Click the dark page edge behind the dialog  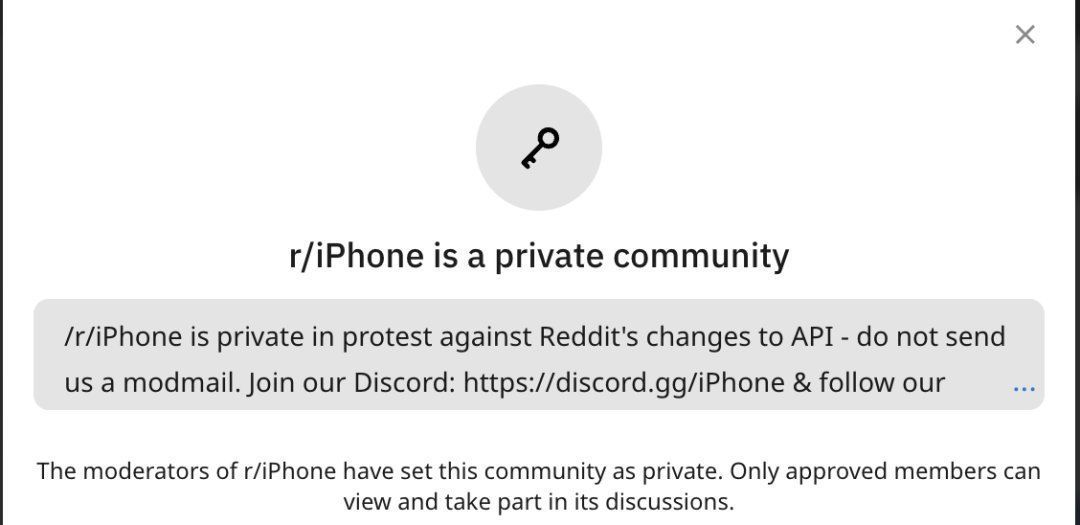pos(2,262)
